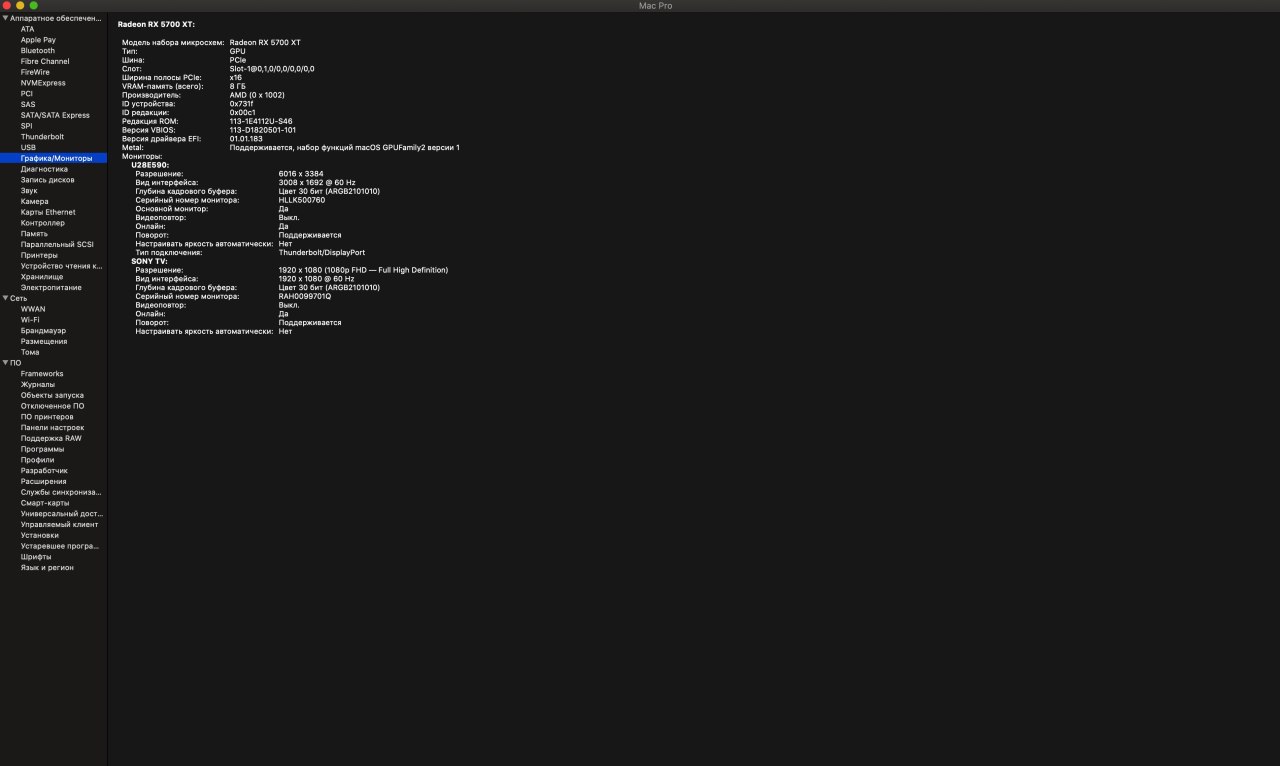Open Звук in the sidebar
1280x766 pixels.
29,191
